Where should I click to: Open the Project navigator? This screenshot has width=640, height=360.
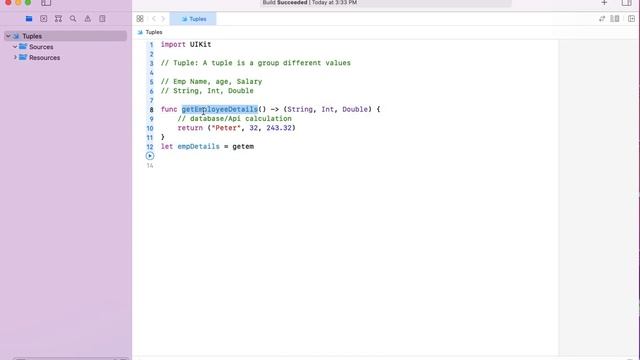(29, 19)
